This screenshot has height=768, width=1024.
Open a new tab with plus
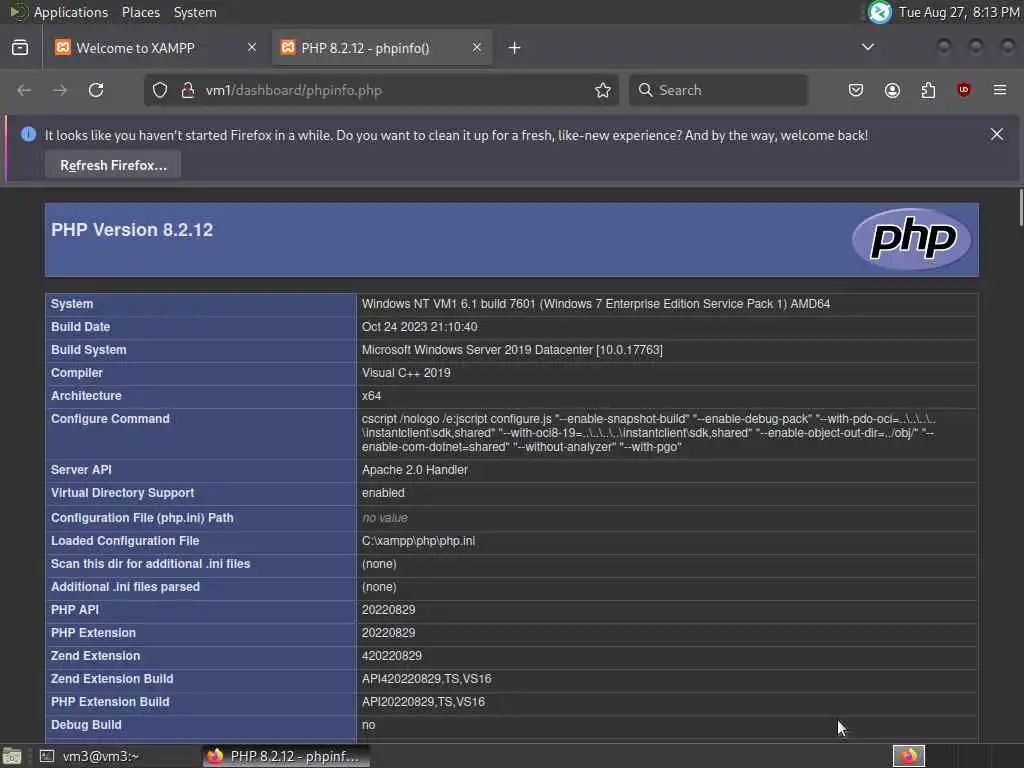[515, 48]
